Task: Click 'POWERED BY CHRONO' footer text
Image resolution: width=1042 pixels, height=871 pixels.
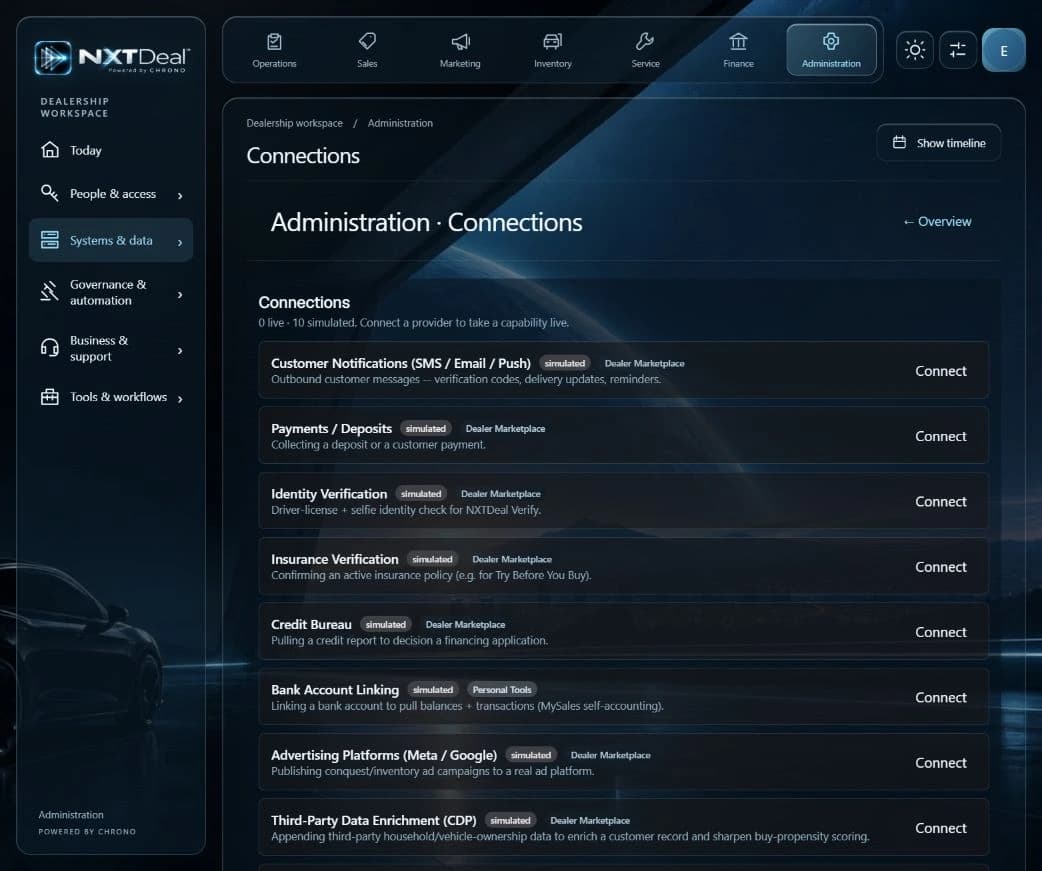Action: coord(87,831)
